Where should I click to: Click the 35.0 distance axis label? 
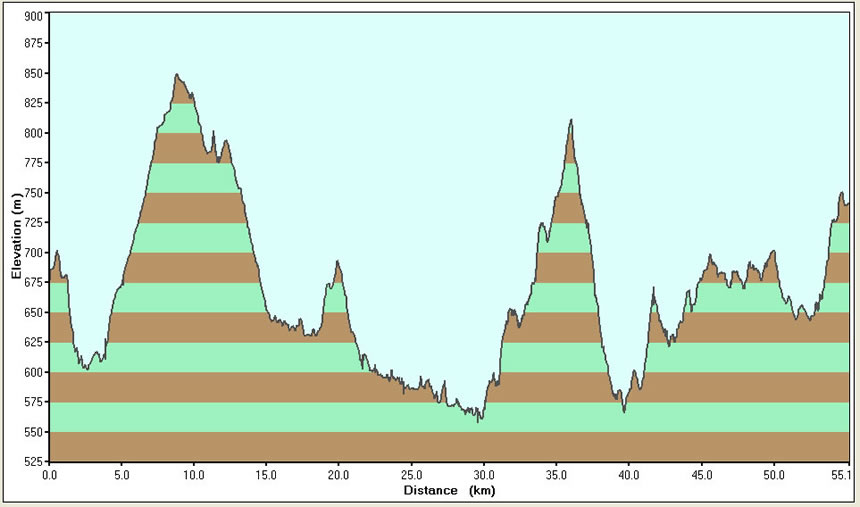pyautogui.click(x=556, y=475)
